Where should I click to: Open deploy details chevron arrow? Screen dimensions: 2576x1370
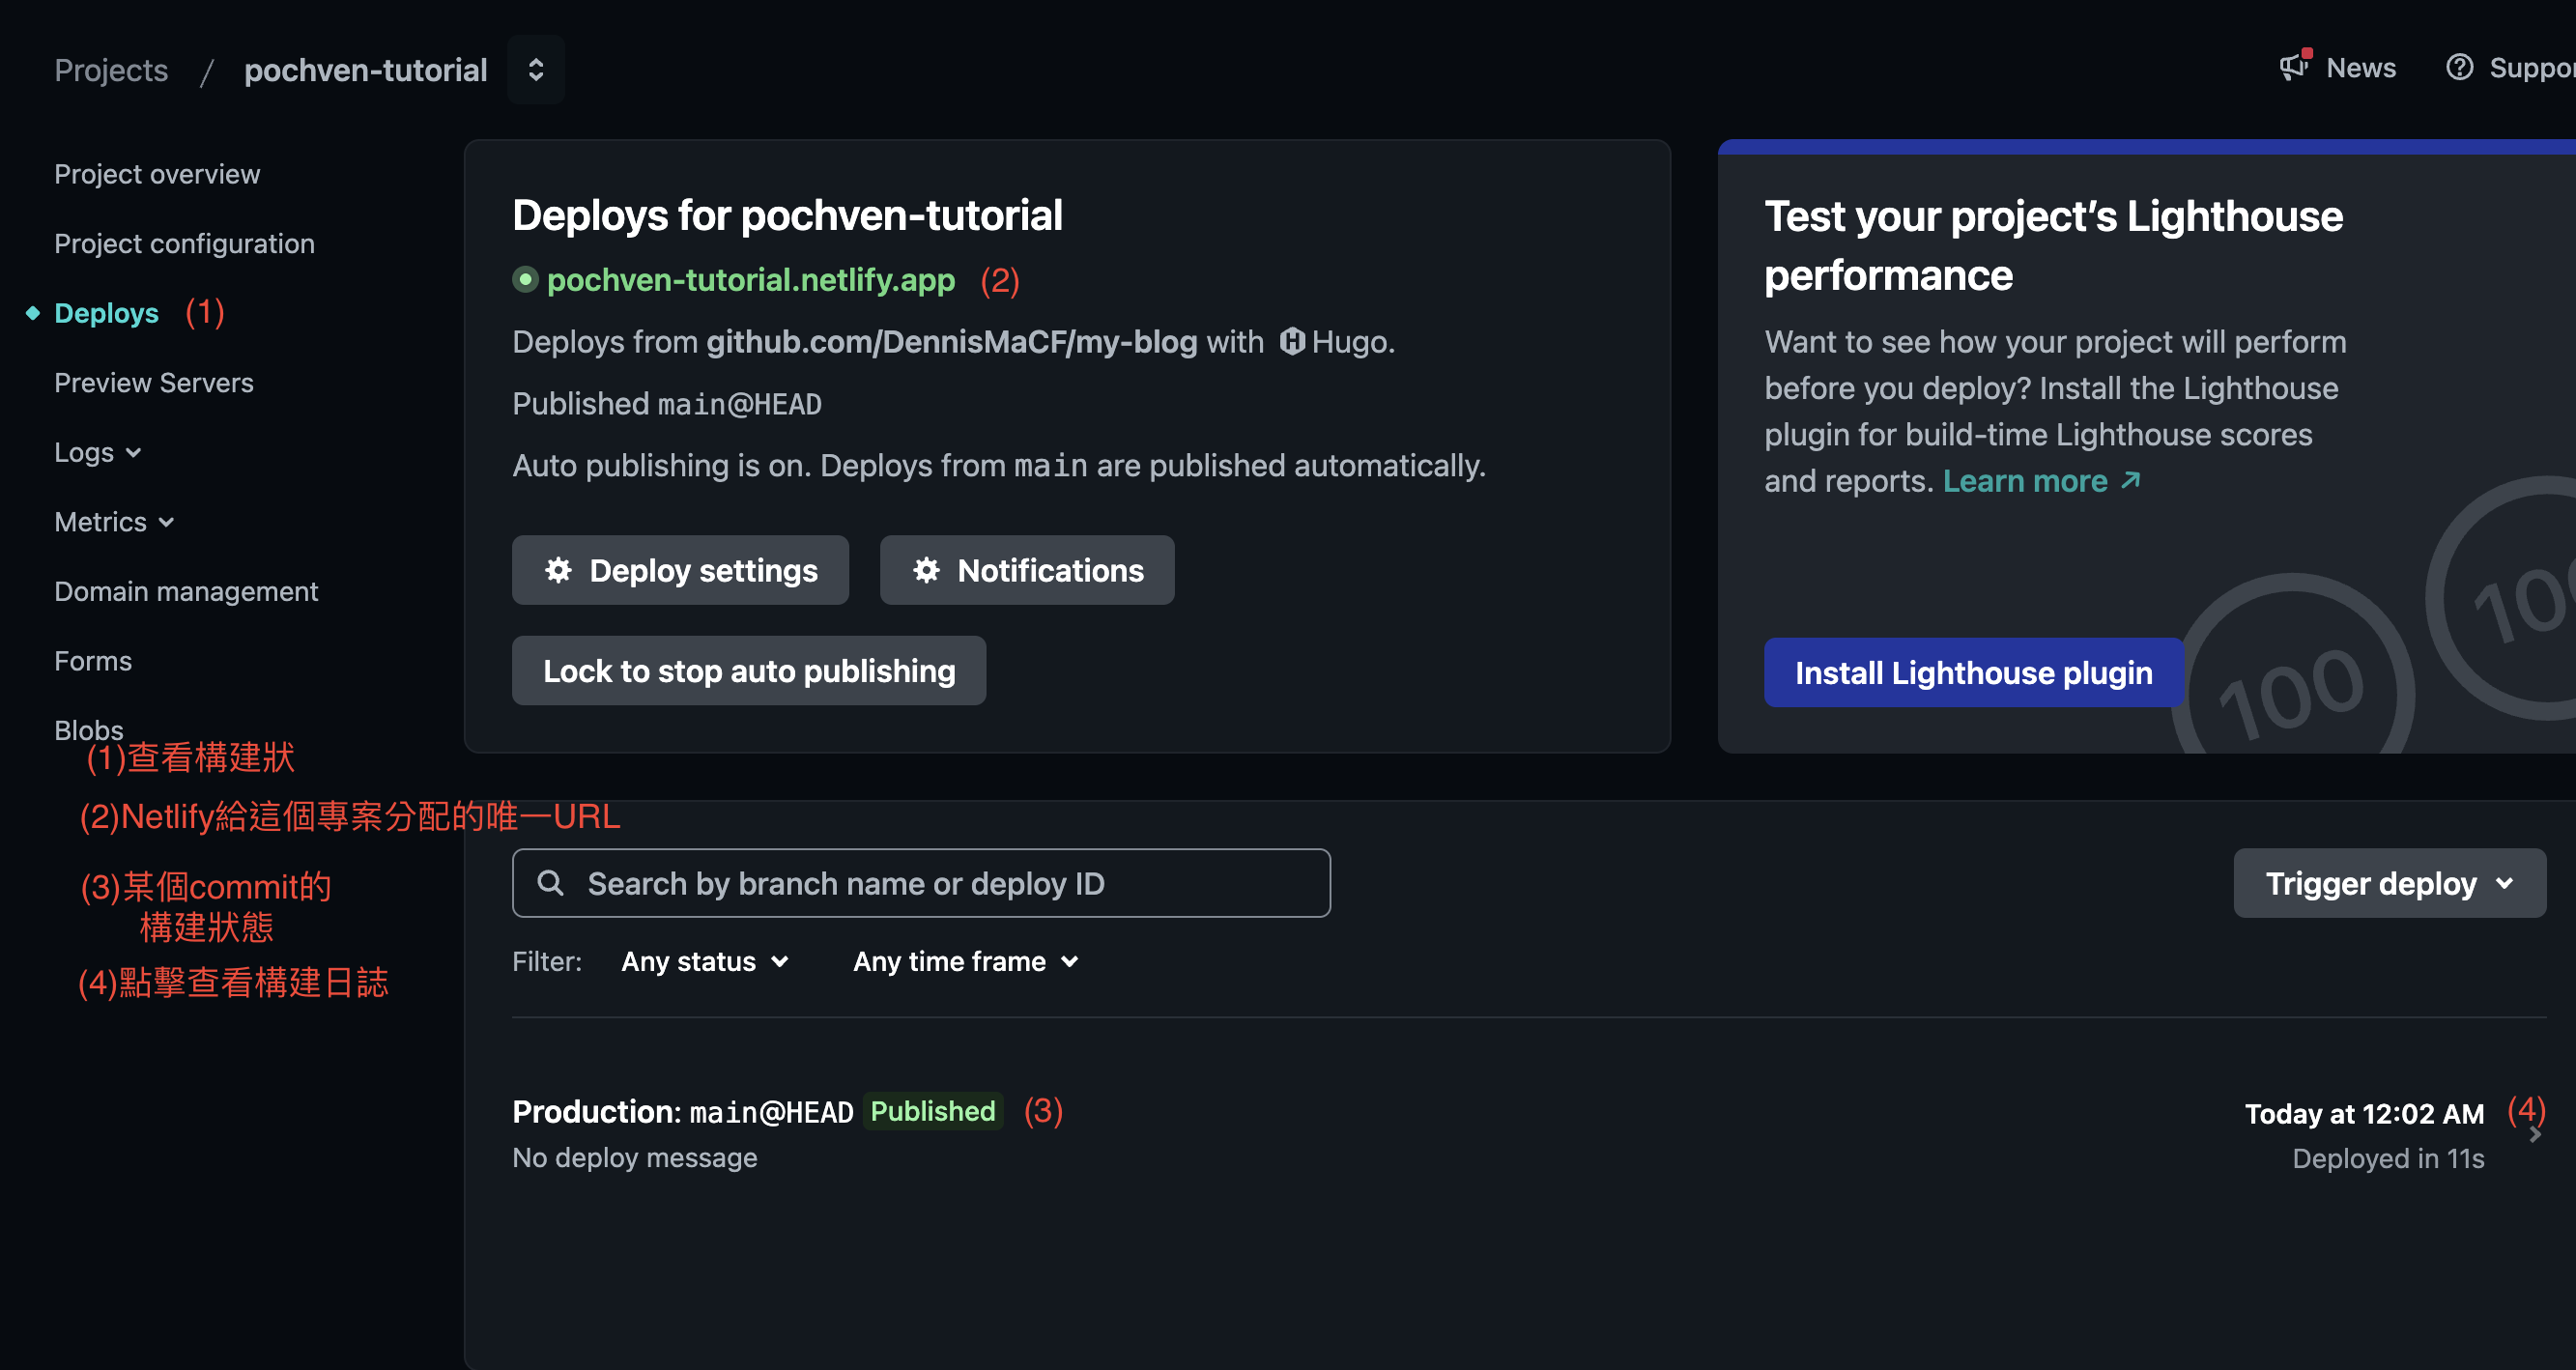click(x=2534, y=1135)
